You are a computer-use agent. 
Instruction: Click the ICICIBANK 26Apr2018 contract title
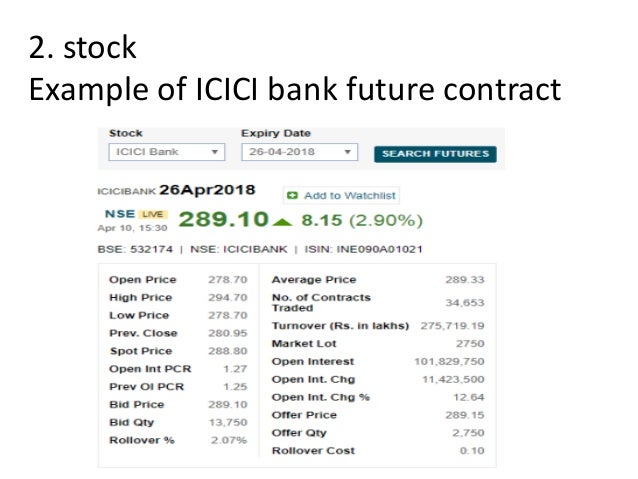click(x=176, y=190)
